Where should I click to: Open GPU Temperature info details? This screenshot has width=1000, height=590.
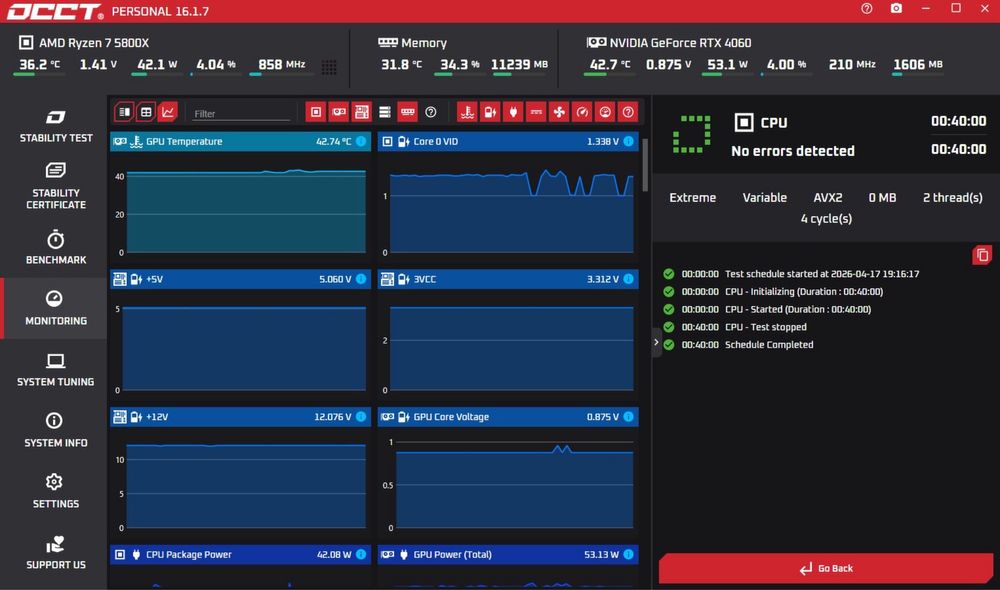coord(361,142)
